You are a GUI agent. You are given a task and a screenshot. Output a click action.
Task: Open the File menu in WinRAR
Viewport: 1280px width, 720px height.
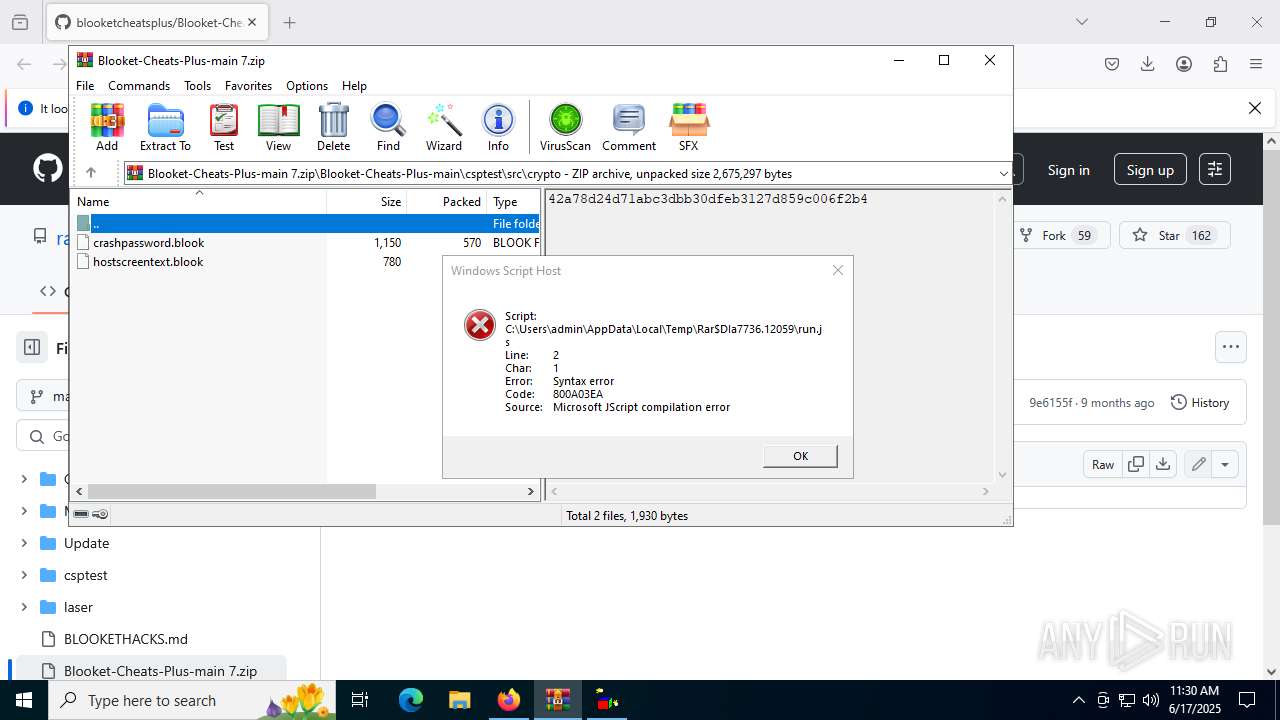pos(85,86)
